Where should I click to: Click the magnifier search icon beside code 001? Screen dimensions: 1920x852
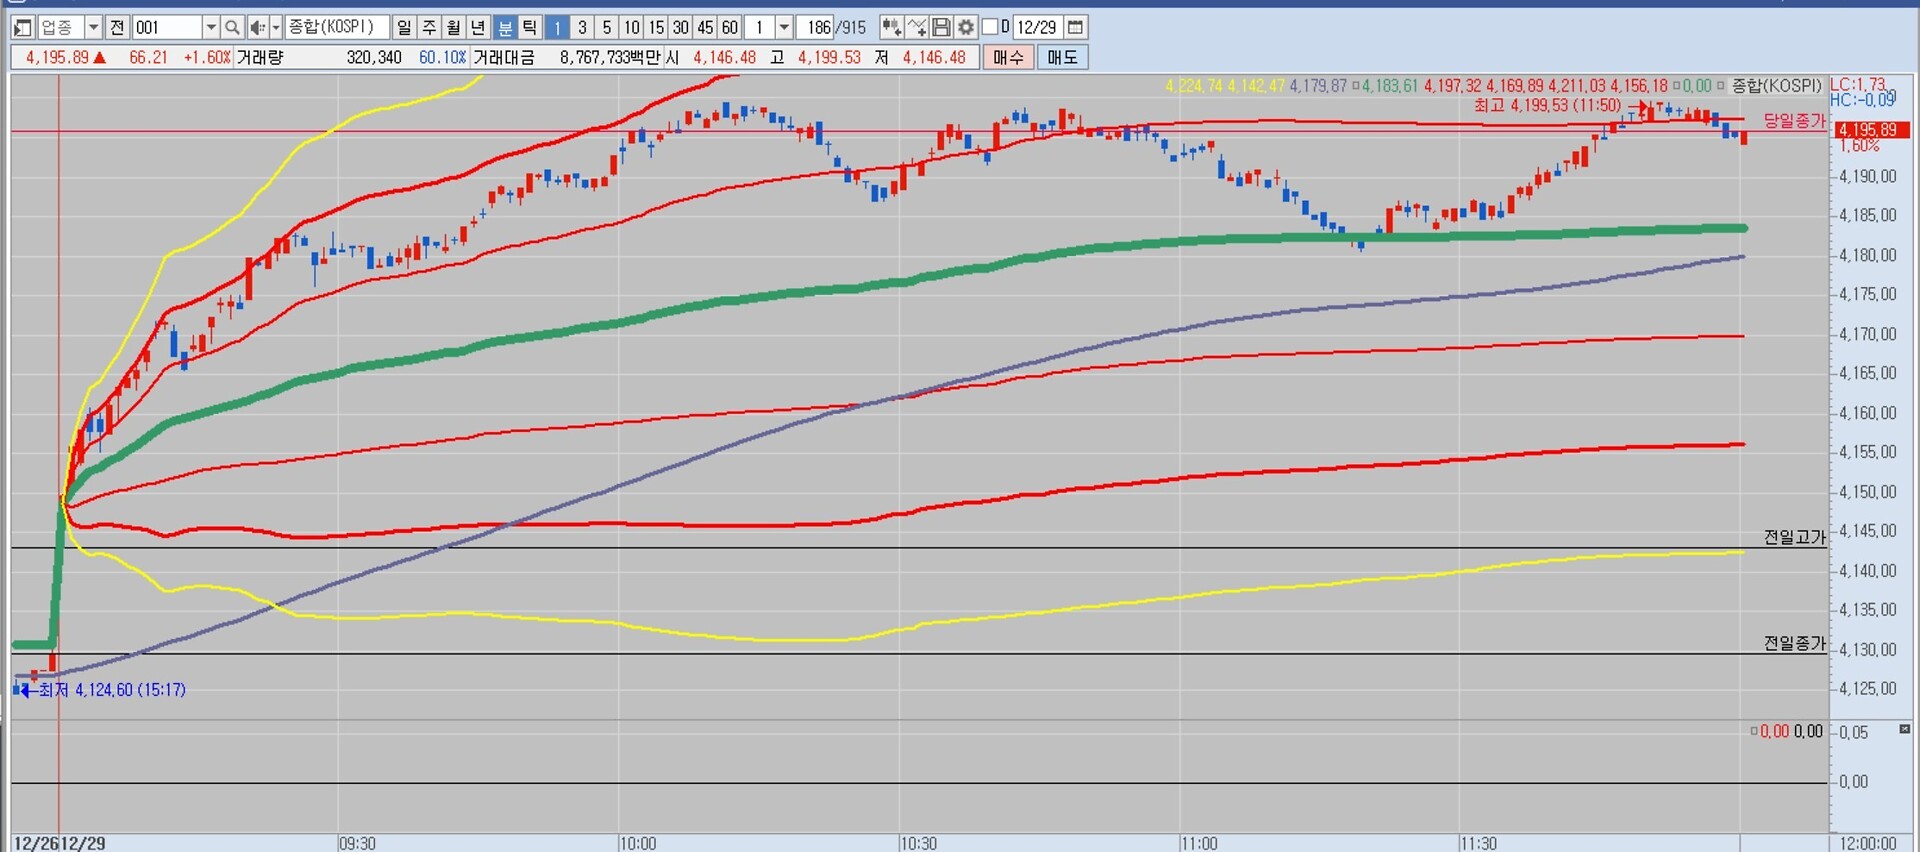pos(232,27)
